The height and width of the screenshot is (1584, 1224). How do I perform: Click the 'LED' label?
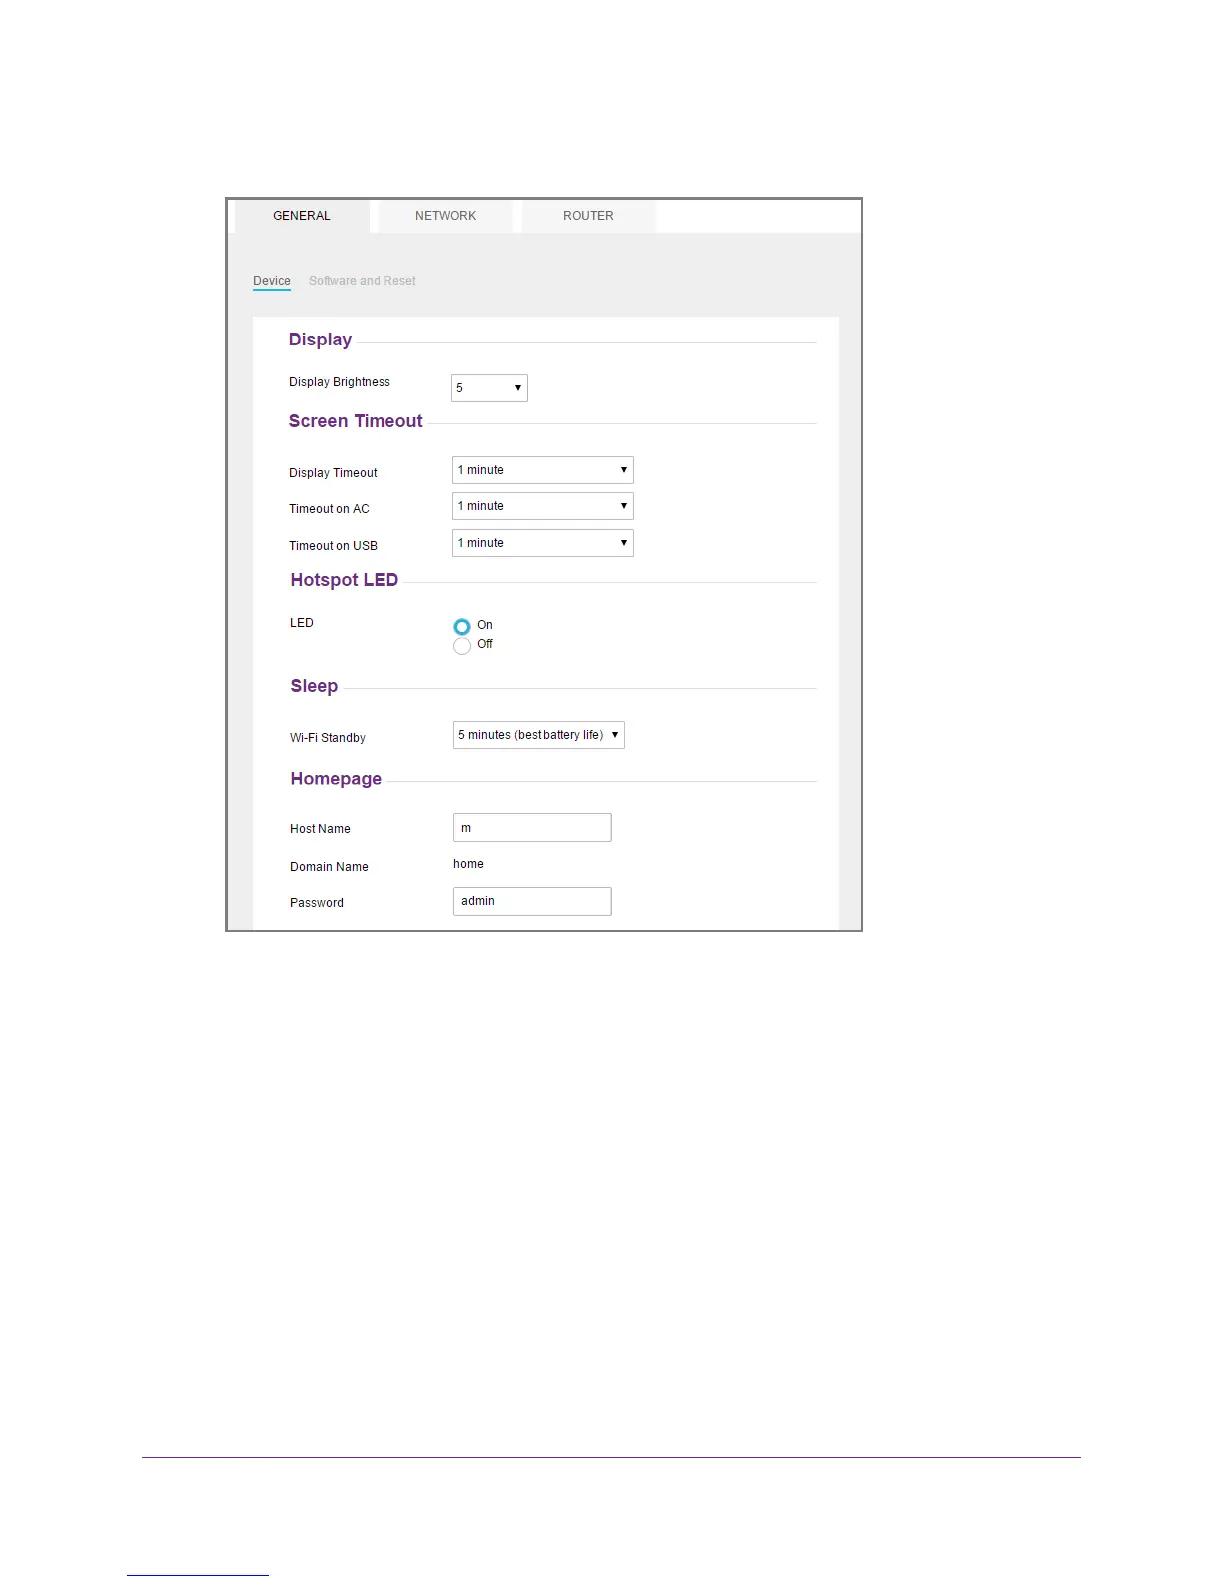302,623
